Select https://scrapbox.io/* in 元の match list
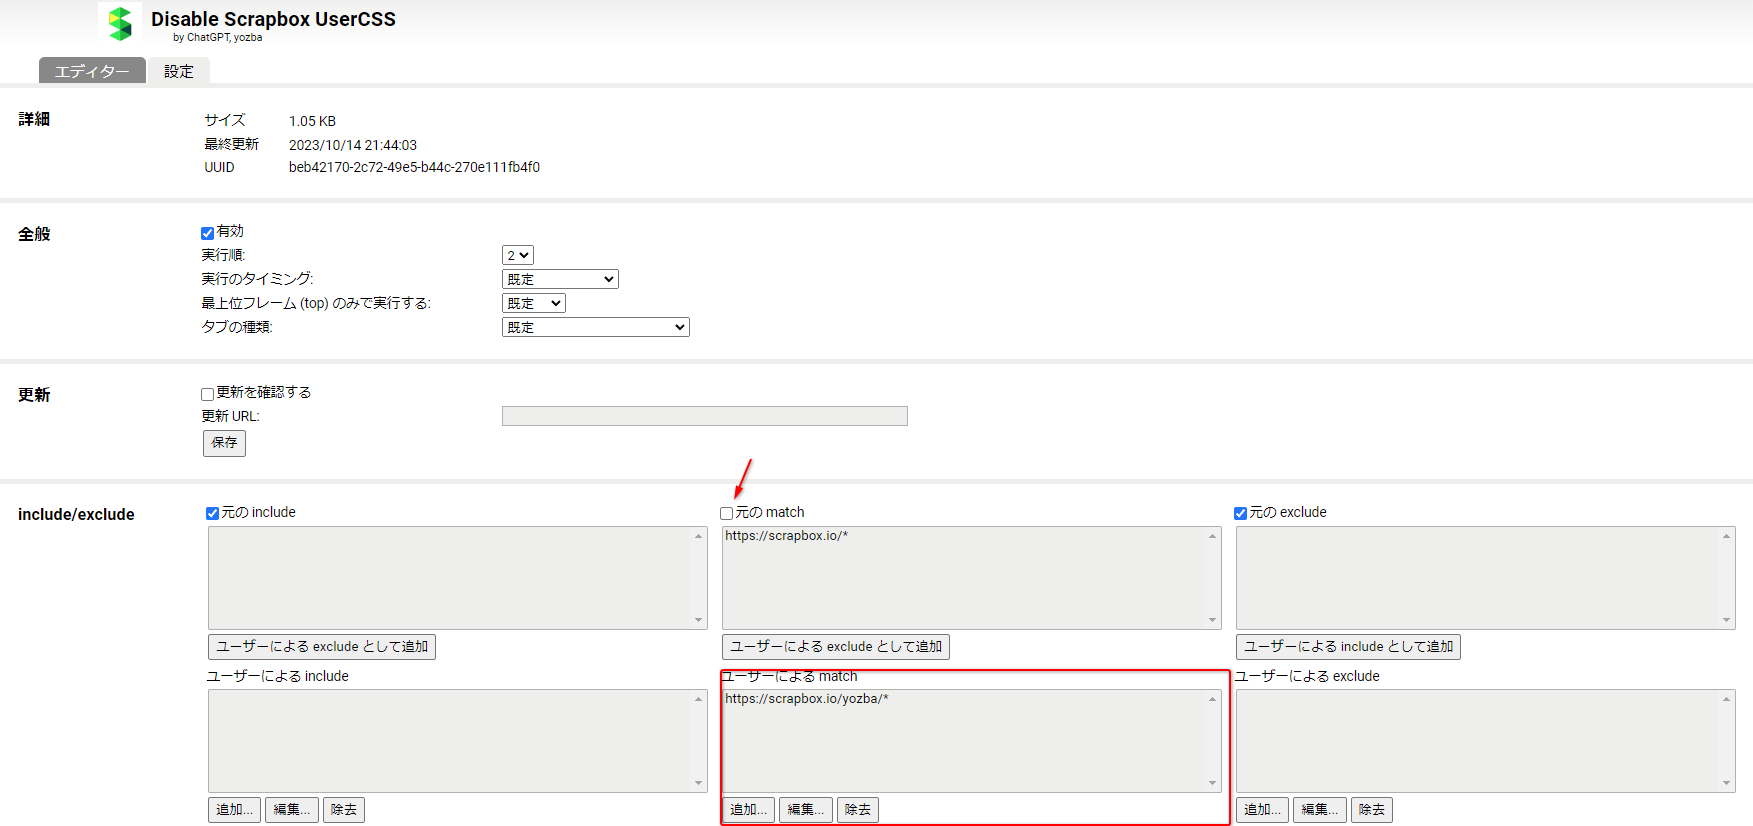This screenshot has height=826, width=1753. (787, 536)
